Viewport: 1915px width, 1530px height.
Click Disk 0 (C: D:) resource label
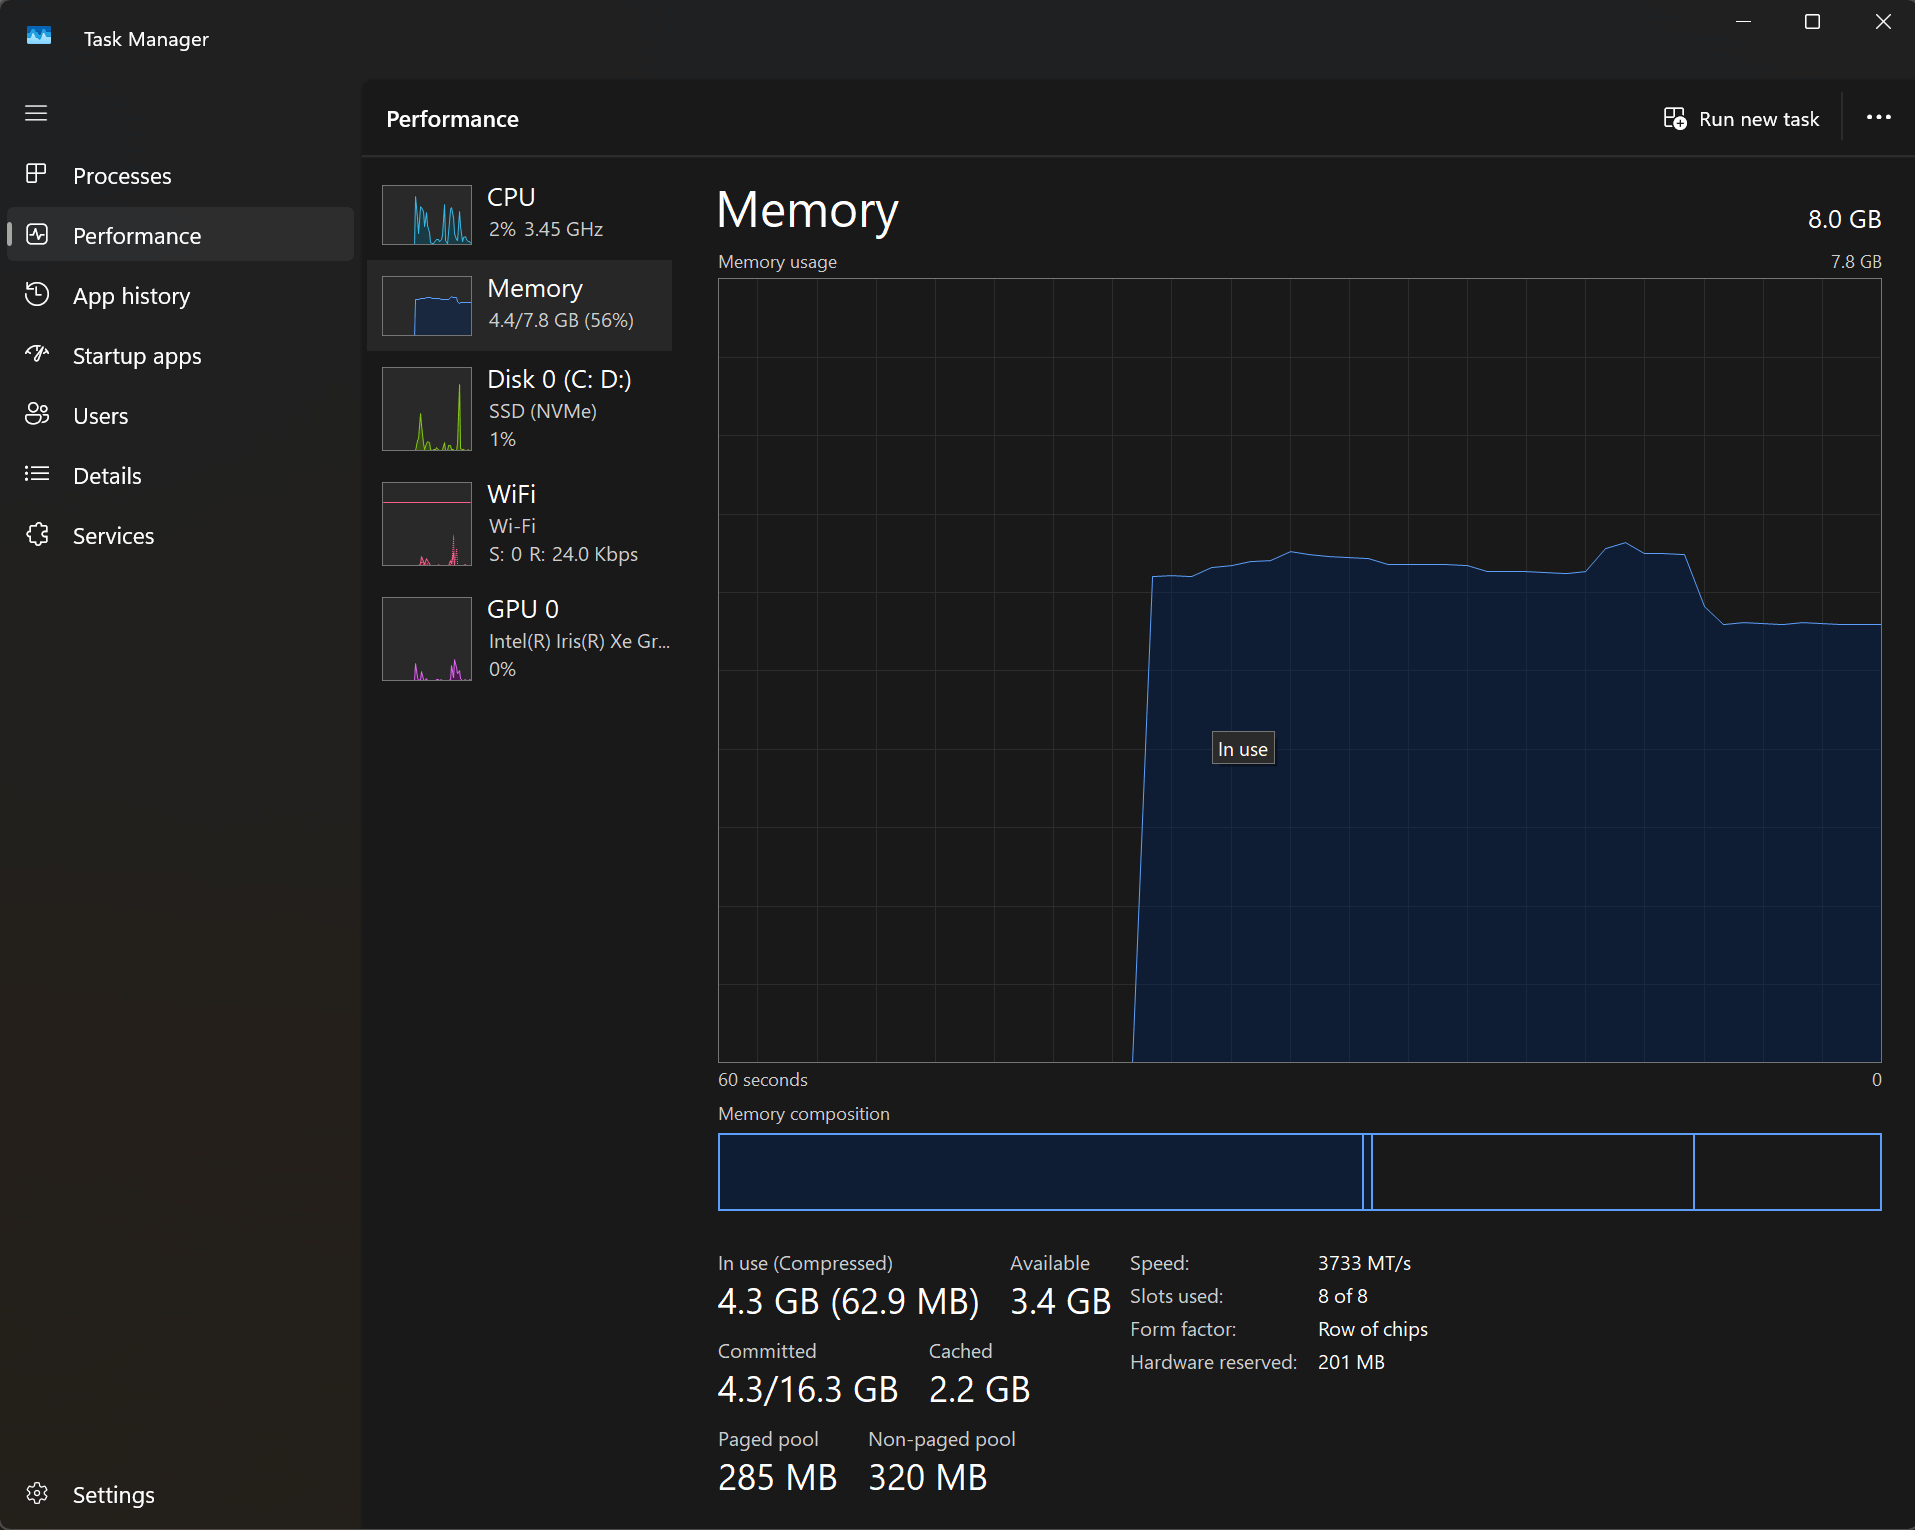559,380
